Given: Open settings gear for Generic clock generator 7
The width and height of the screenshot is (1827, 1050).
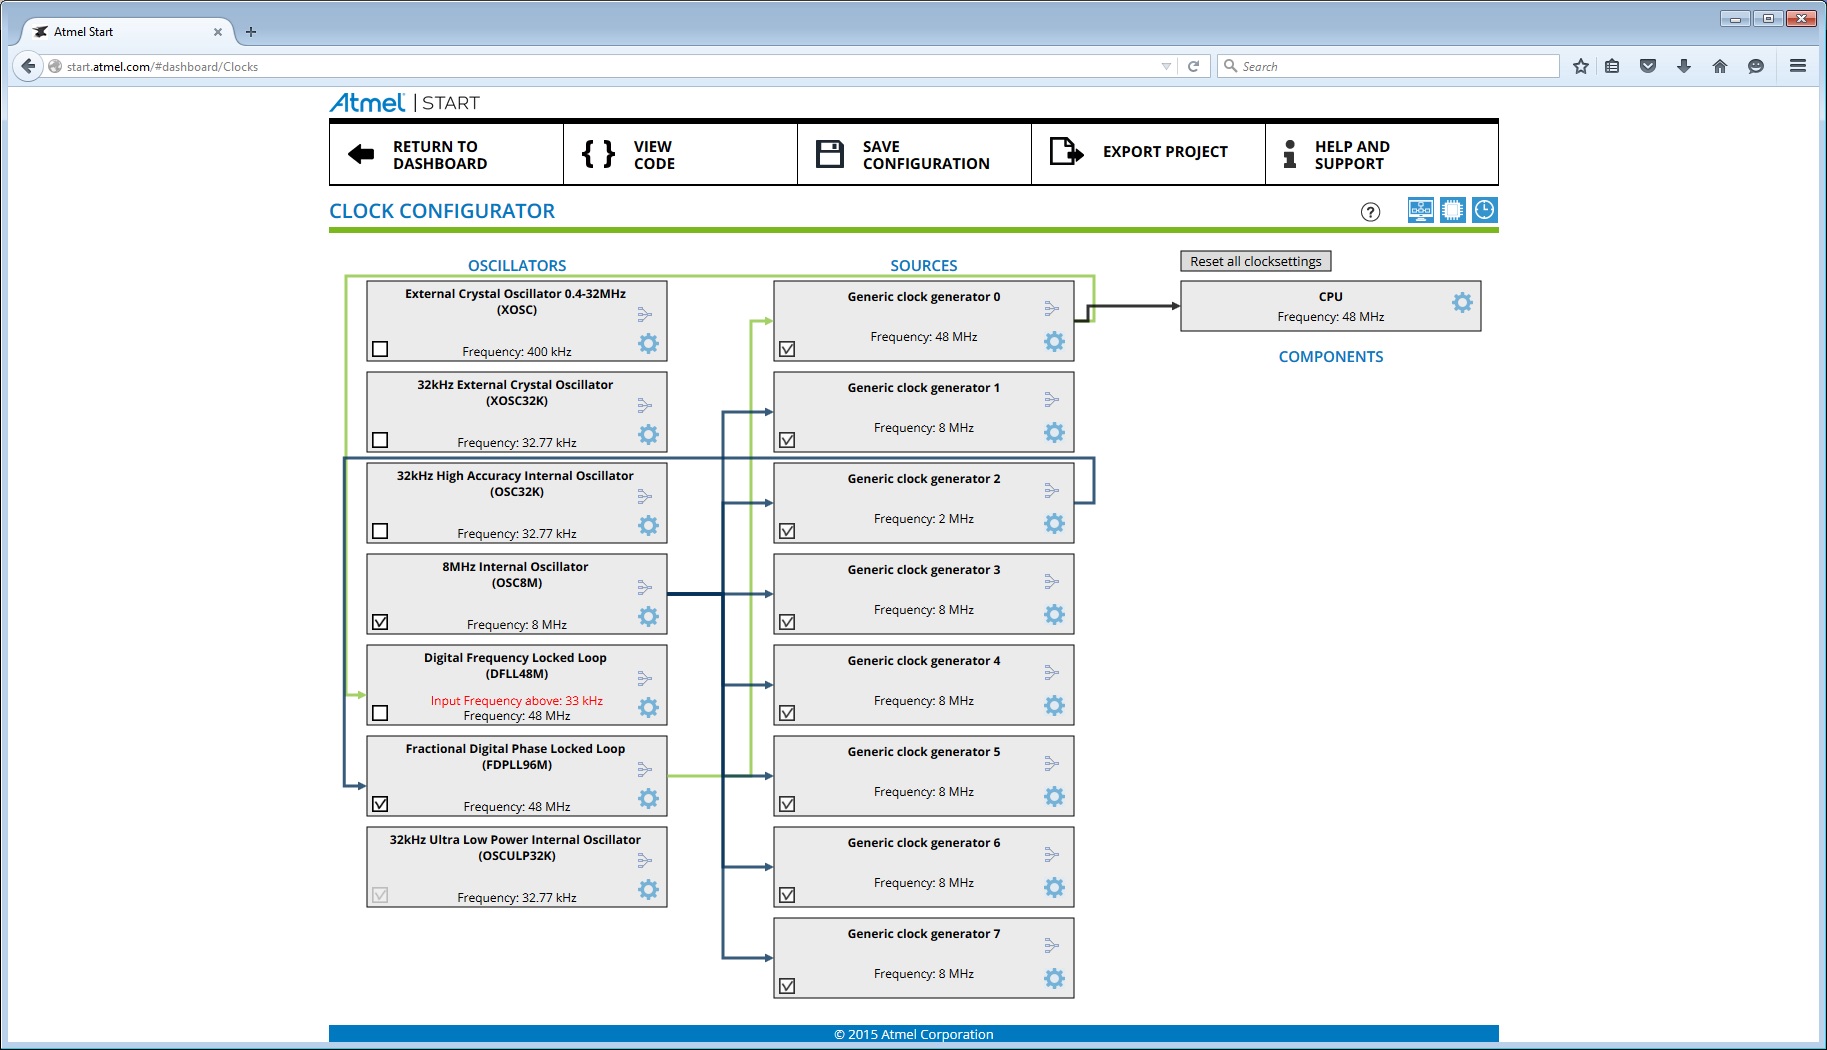Looking at the screenshot, I should click(1055, 979).
